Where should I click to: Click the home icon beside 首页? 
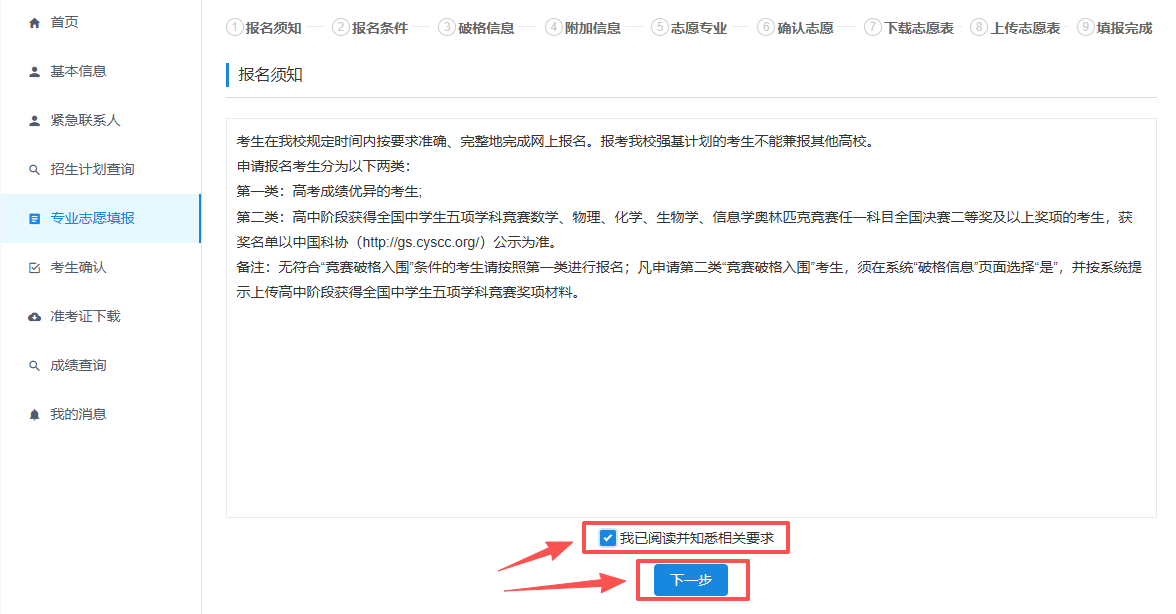35,22
